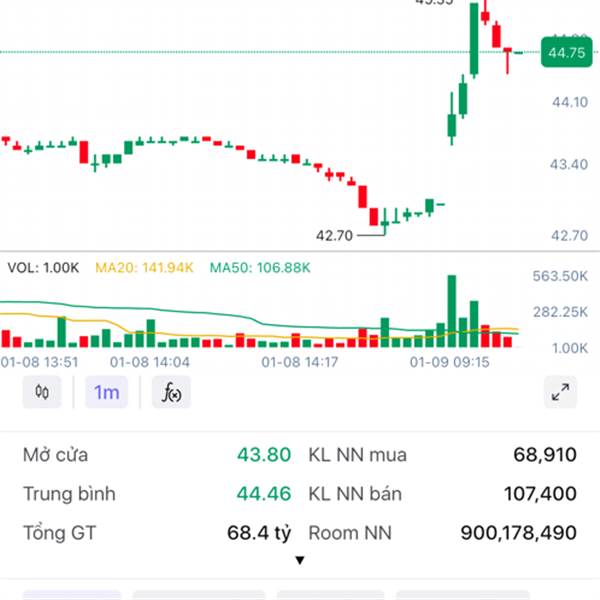Tap the 01-08 13:51 time axis label

[x=39, y=362]
